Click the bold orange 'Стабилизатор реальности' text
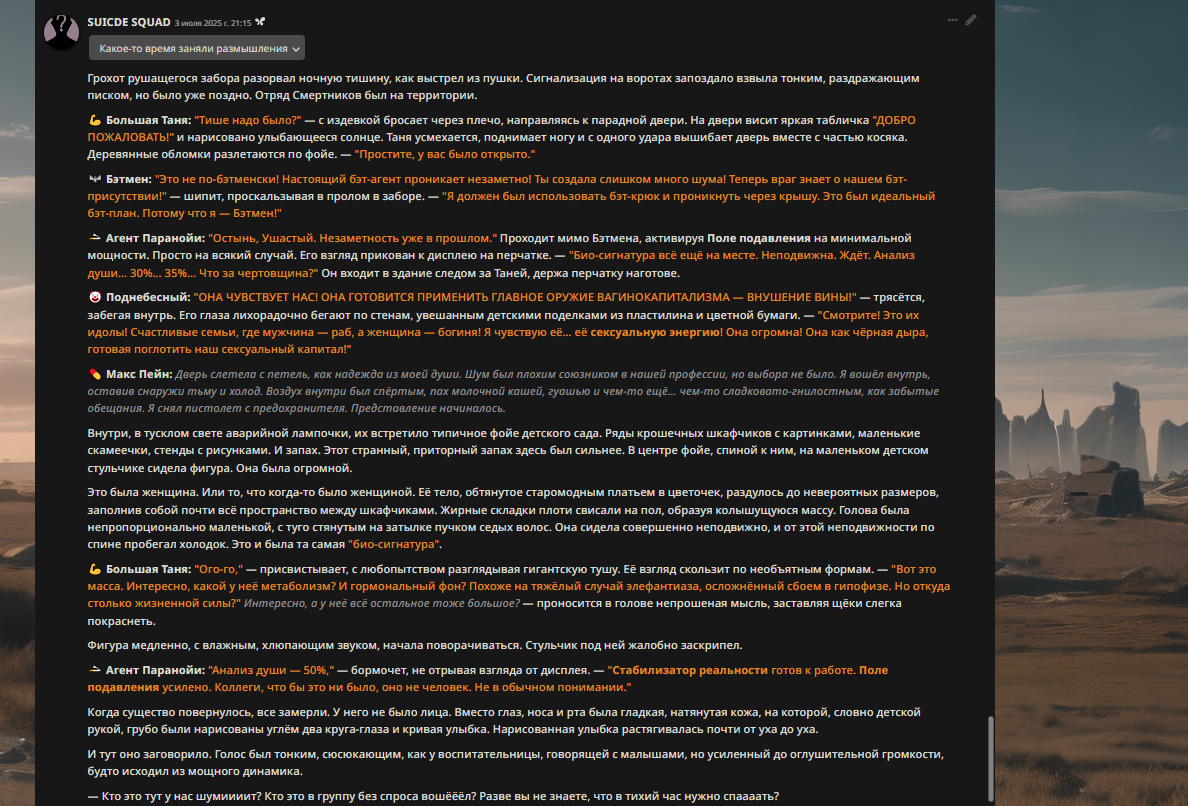Image resolution: width=1188 pixels, height=806 pixels. (x=689, y=670)
